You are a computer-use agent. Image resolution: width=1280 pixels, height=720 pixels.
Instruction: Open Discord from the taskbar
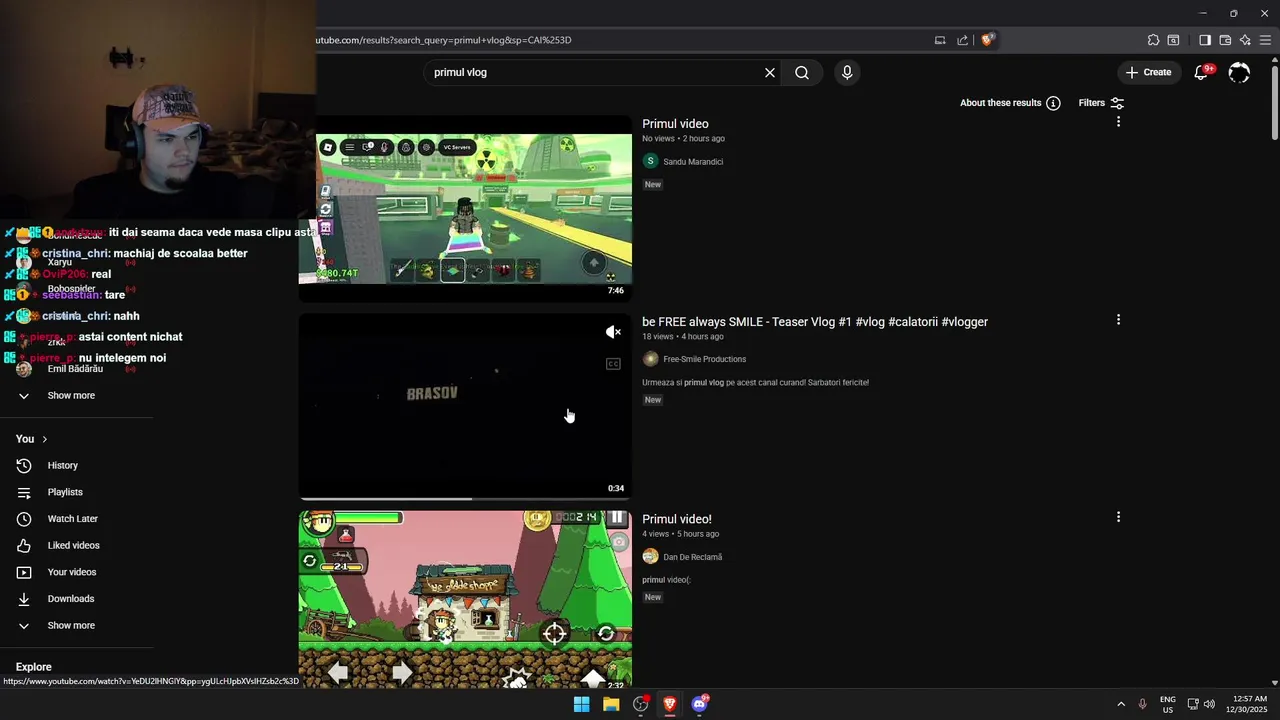click(699, 704)
